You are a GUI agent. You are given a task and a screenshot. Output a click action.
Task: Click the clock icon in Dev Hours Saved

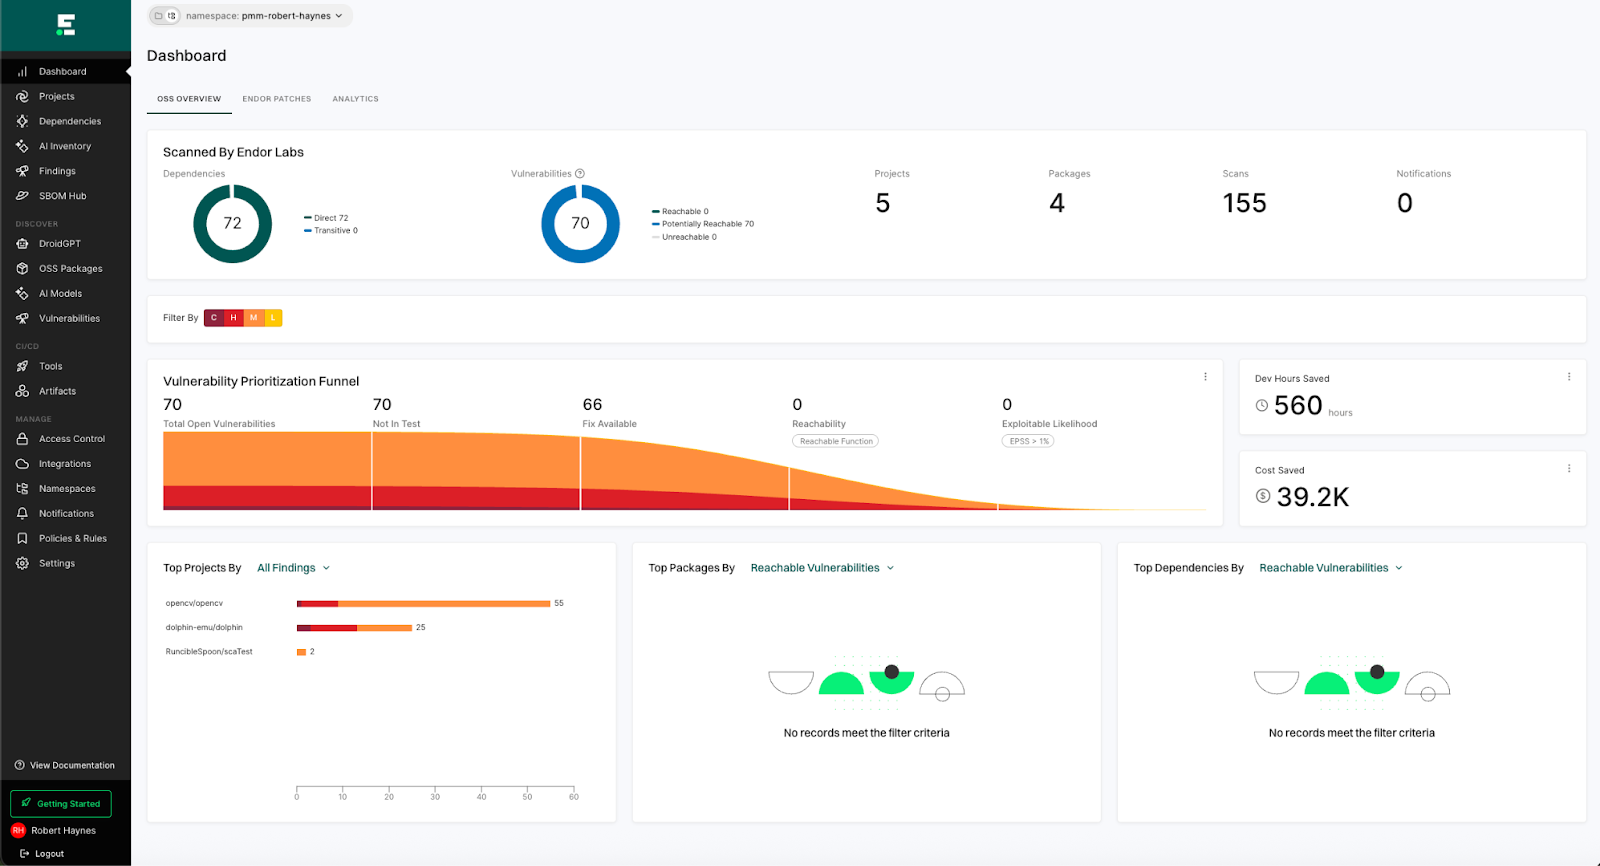click(1262, 406)
